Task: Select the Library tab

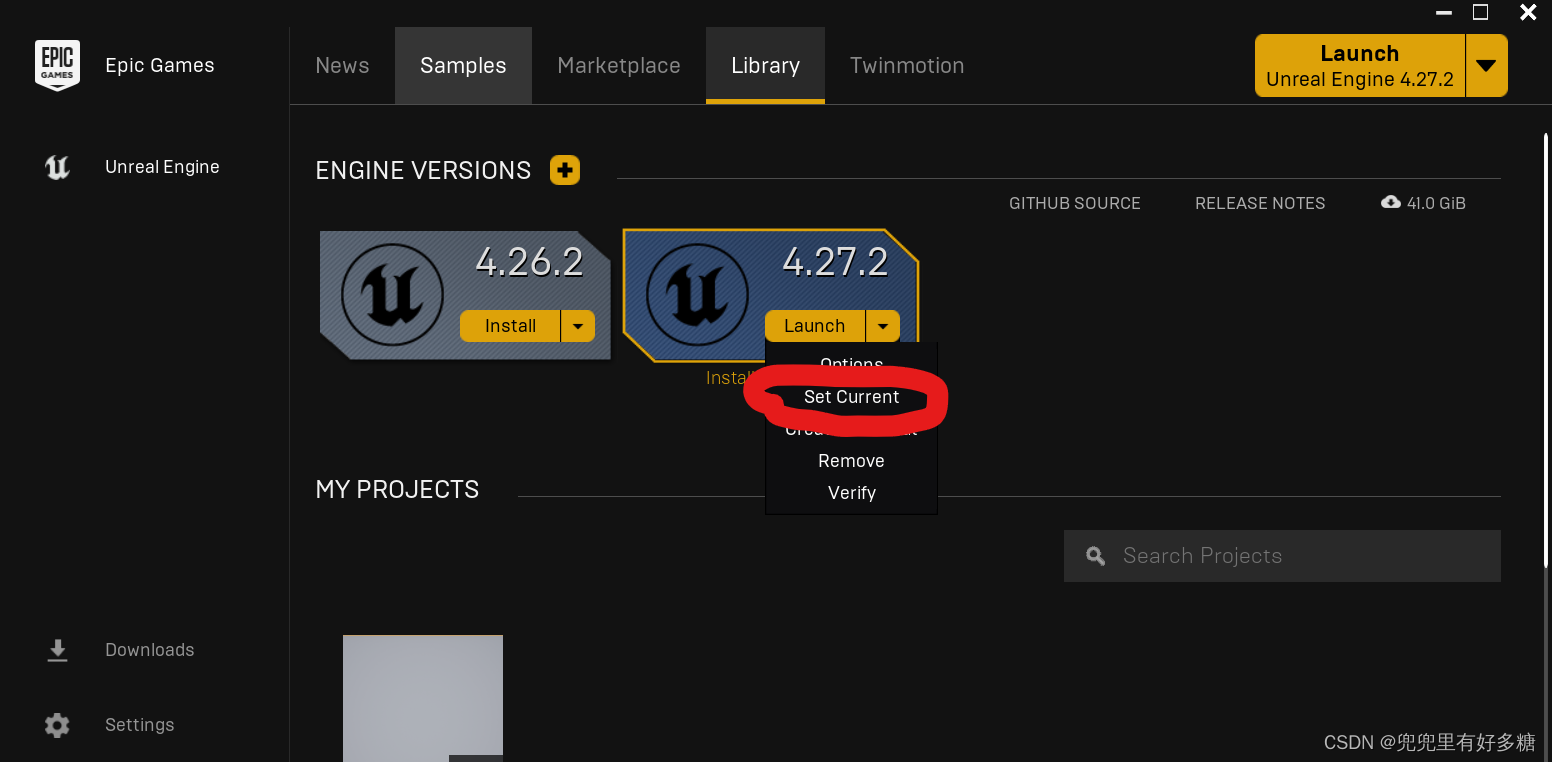Action: 765,66
